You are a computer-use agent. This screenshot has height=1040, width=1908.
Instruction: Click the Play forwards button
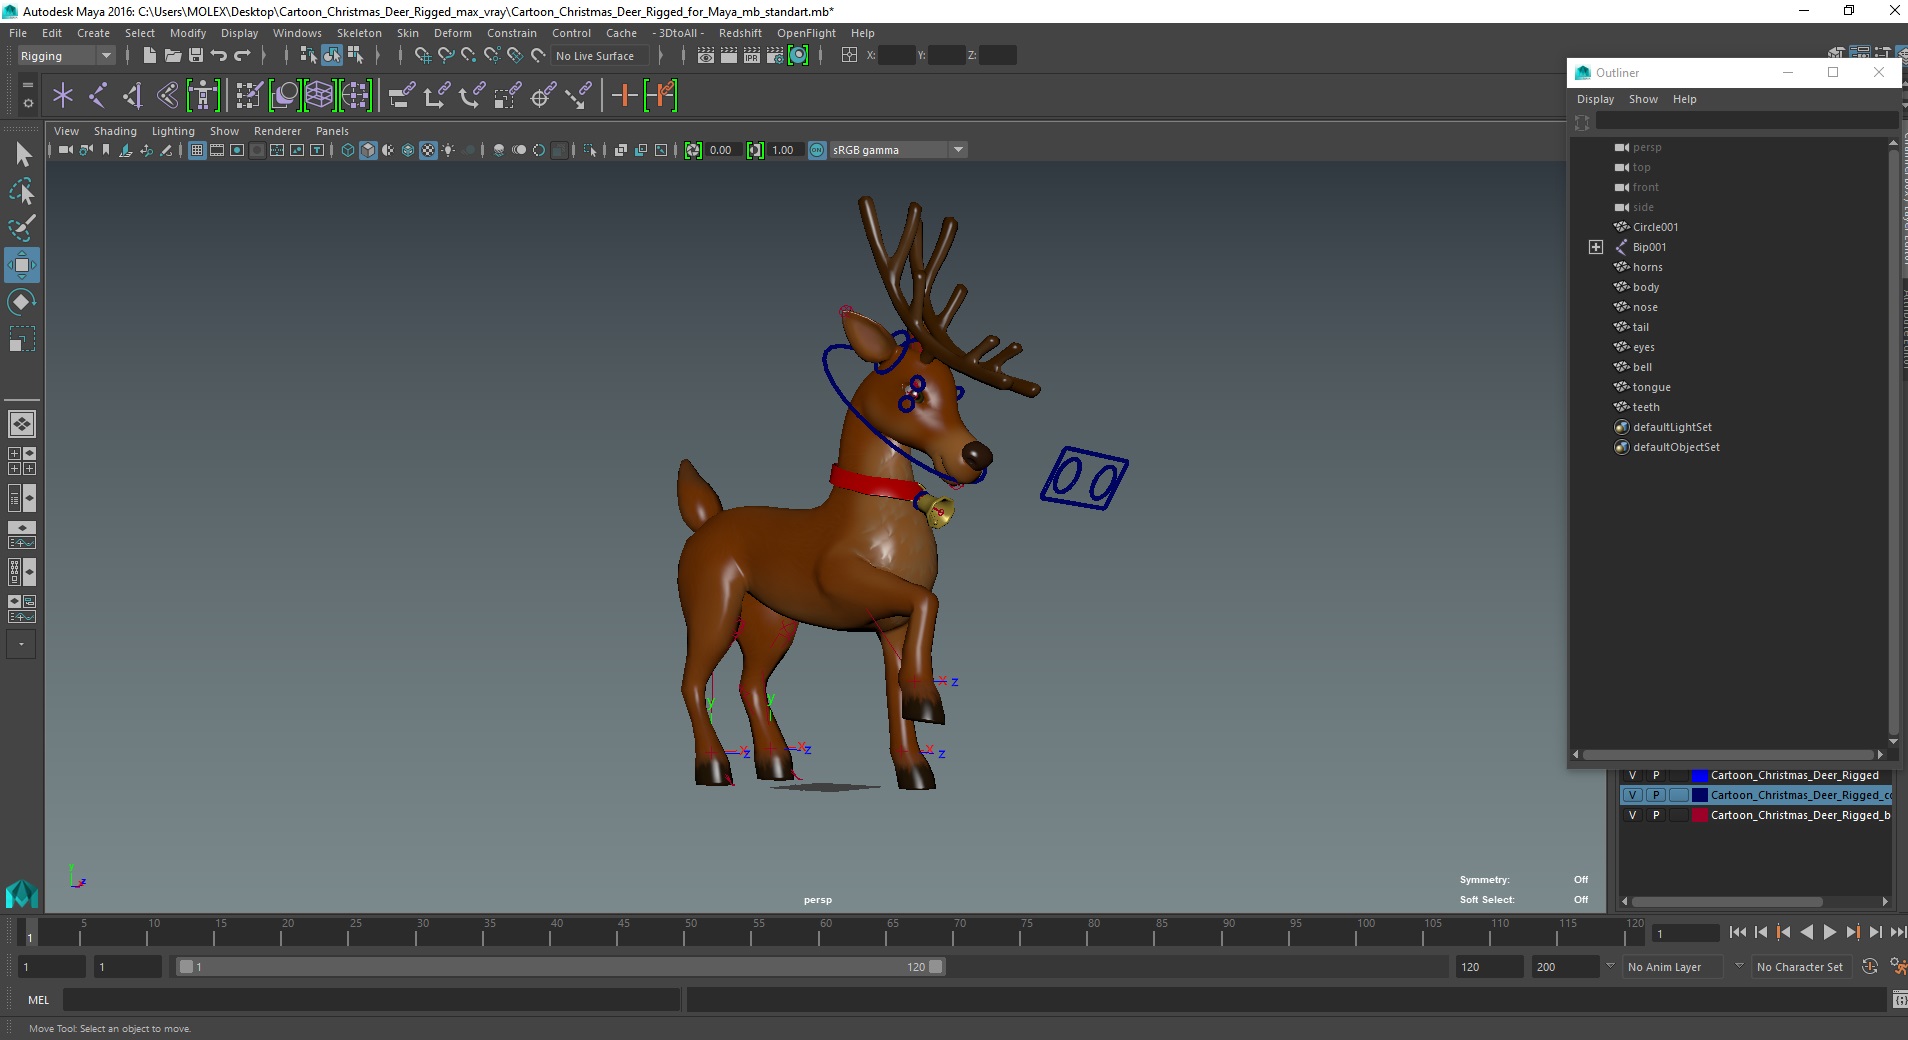[1829, 932]
